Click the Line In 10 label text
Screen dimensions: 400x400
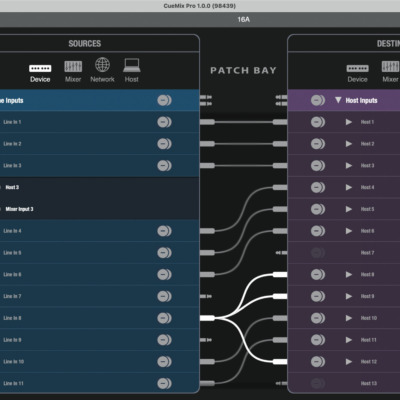14,362
